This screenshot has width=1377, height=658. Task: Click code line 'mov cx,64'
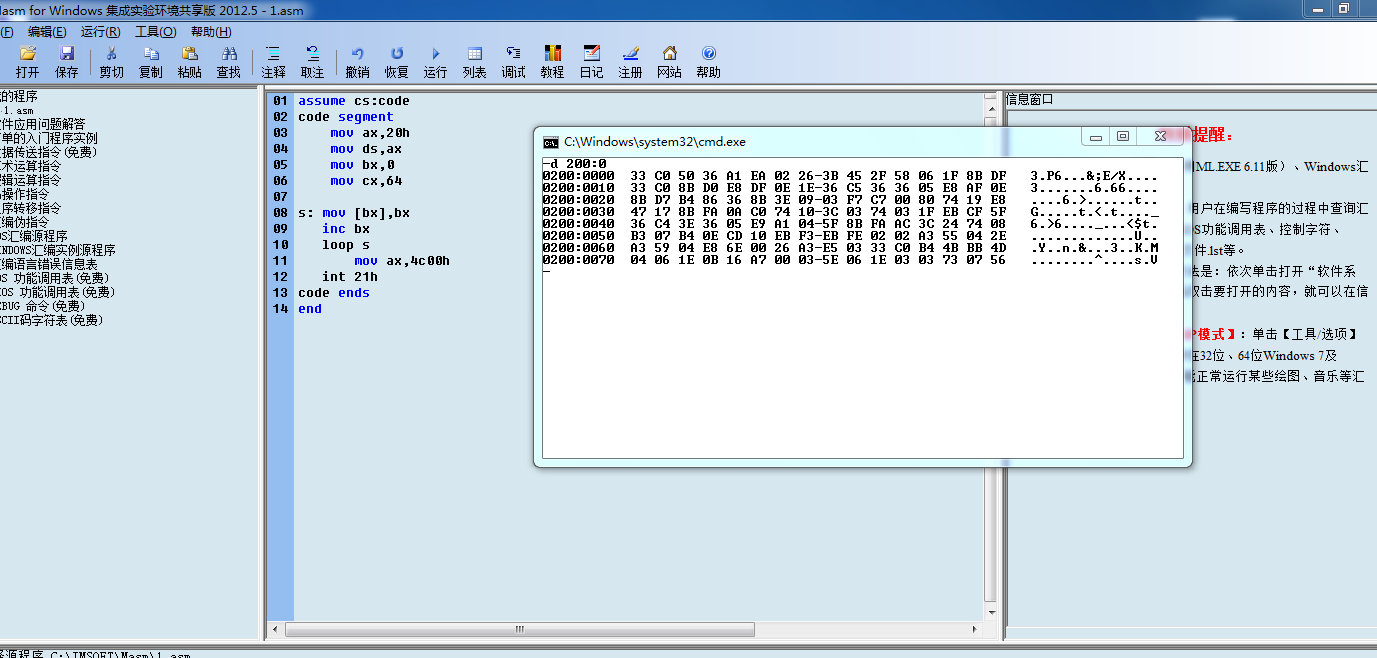click(x=366, y=181)
